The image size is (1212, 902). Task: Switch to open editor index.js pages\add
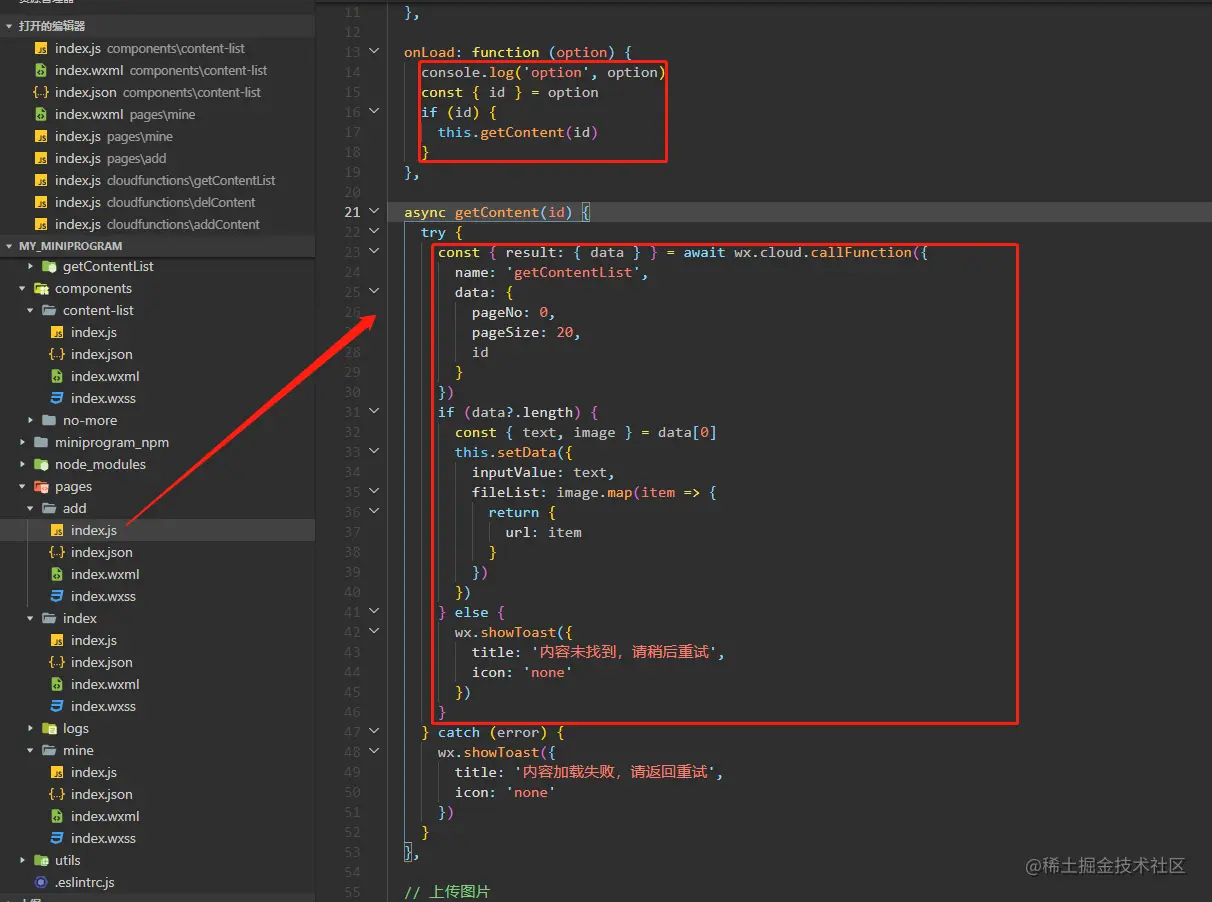tap(157, 158)
